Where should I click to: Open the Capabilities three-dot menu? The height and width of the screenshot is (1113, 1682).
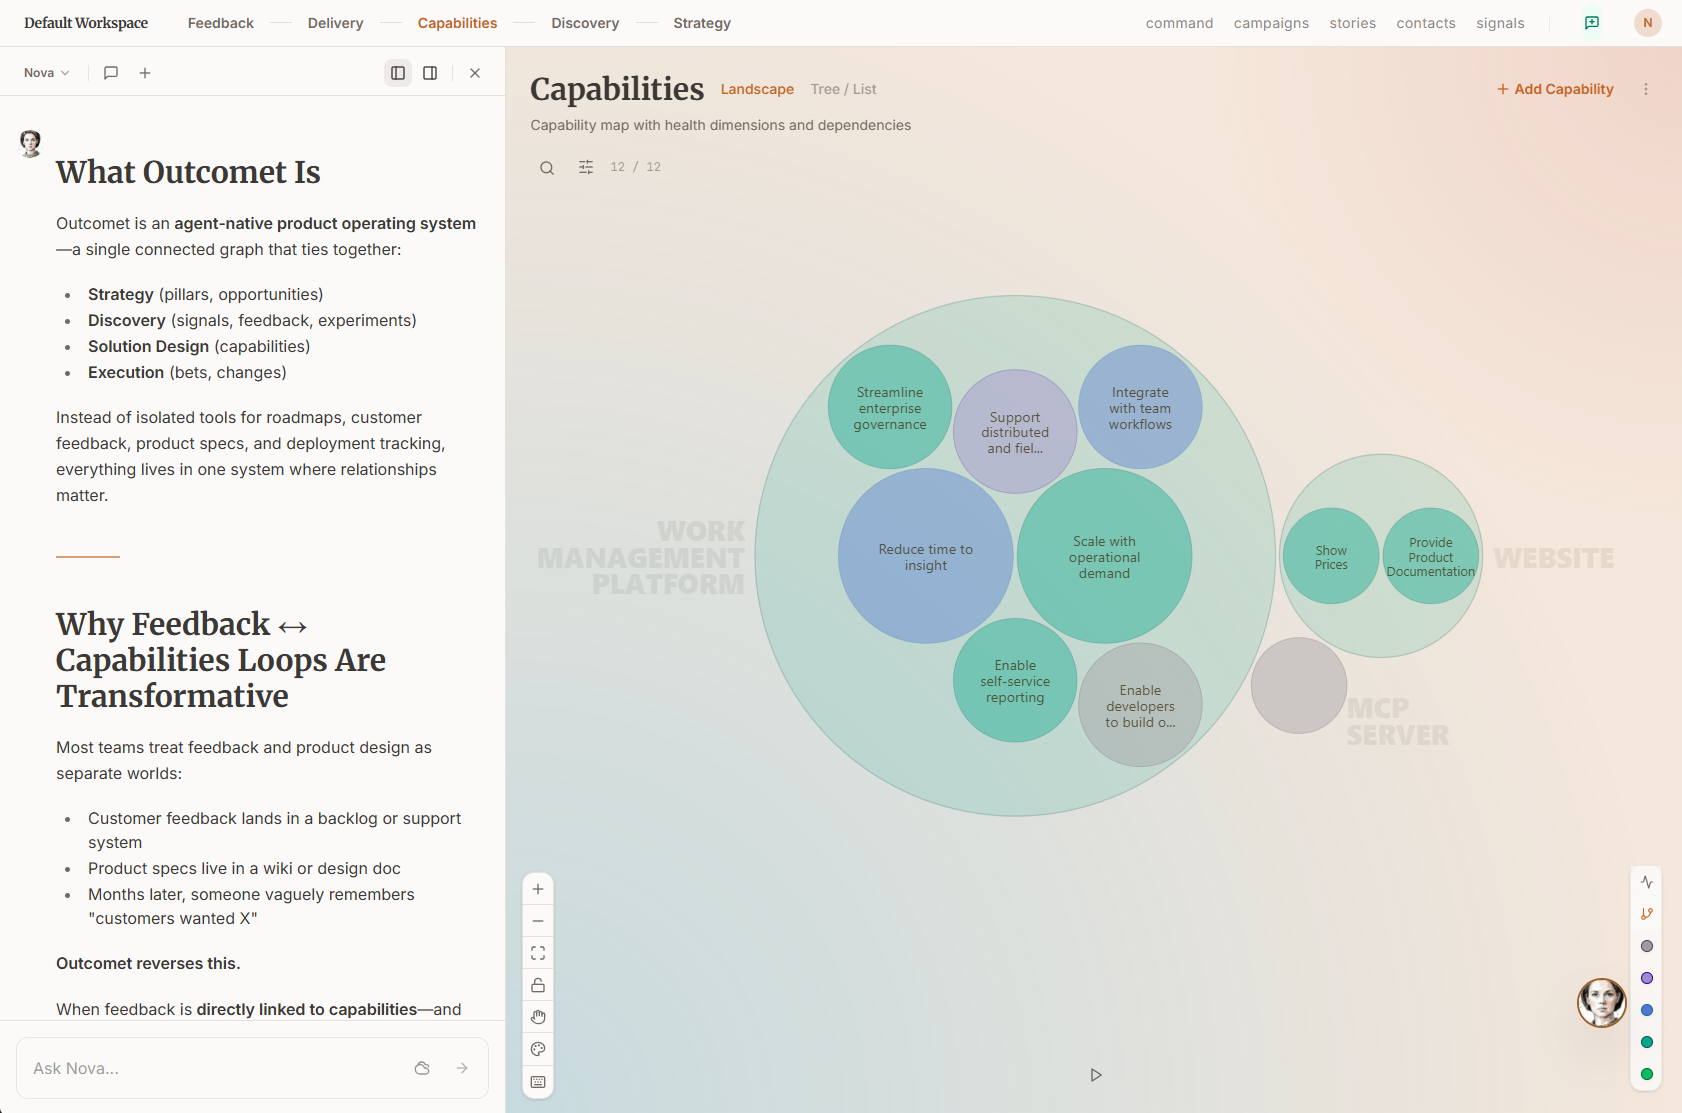point(1646,89)
